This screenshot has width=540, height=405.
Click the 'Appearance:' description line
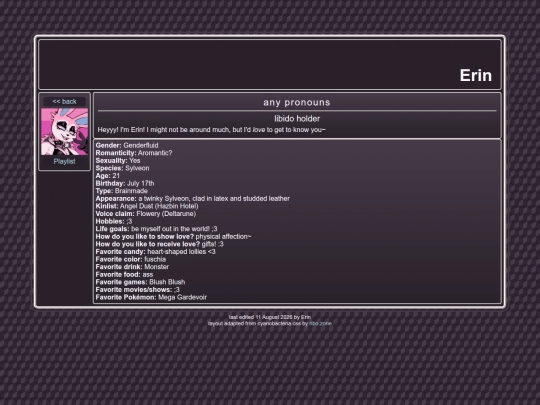point(193,199)
